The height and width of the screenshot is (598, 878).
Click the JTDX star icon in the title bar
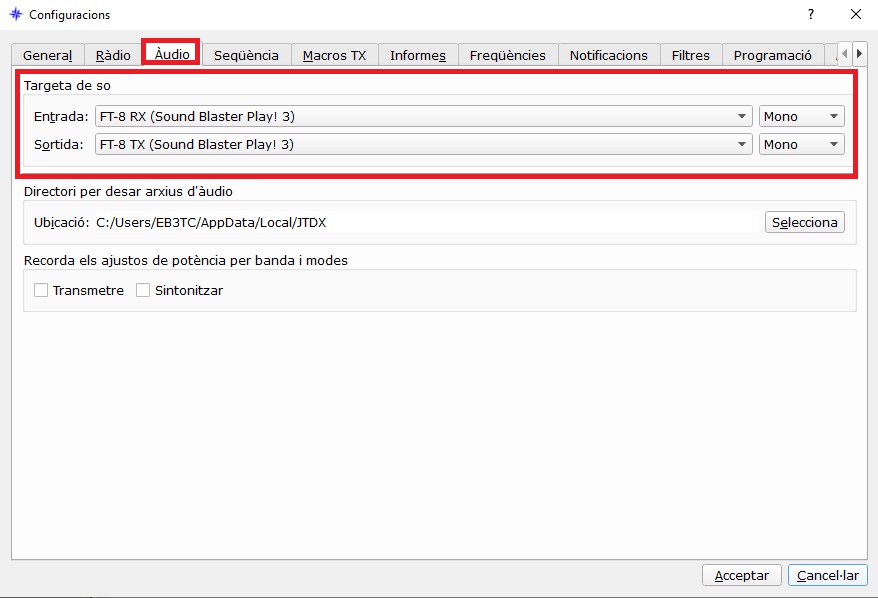tap(16, 14)
